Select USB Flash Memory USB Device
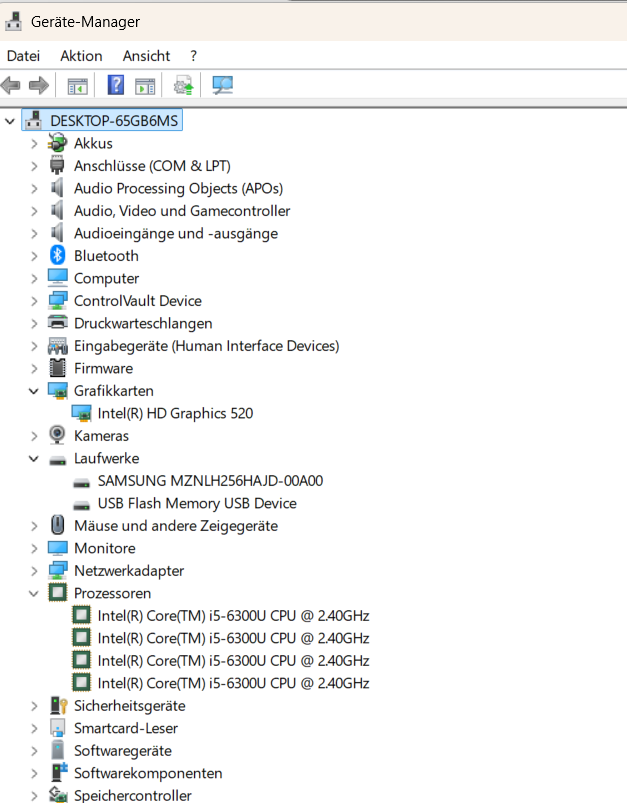The width and height of the screenshot is (627, 803). [197, 503]
